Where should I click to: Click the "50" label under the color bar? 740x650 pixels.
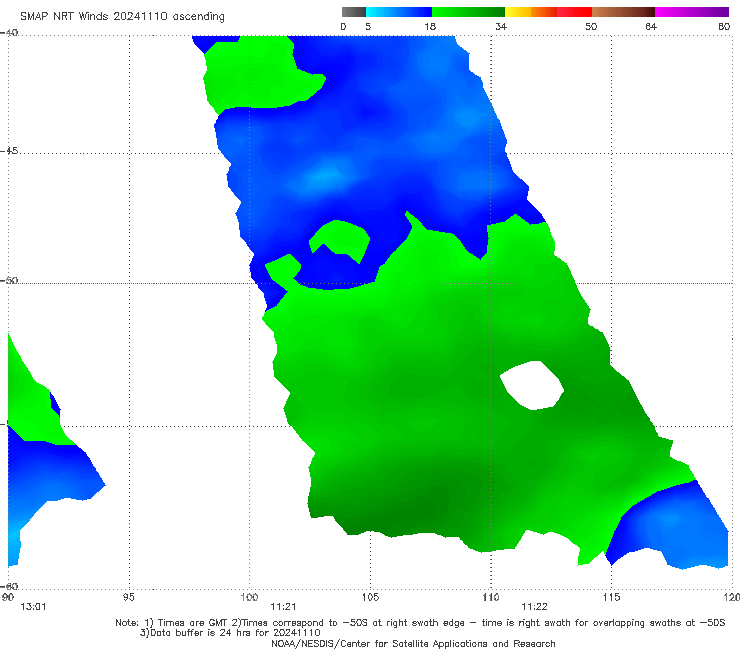(591, 27)
